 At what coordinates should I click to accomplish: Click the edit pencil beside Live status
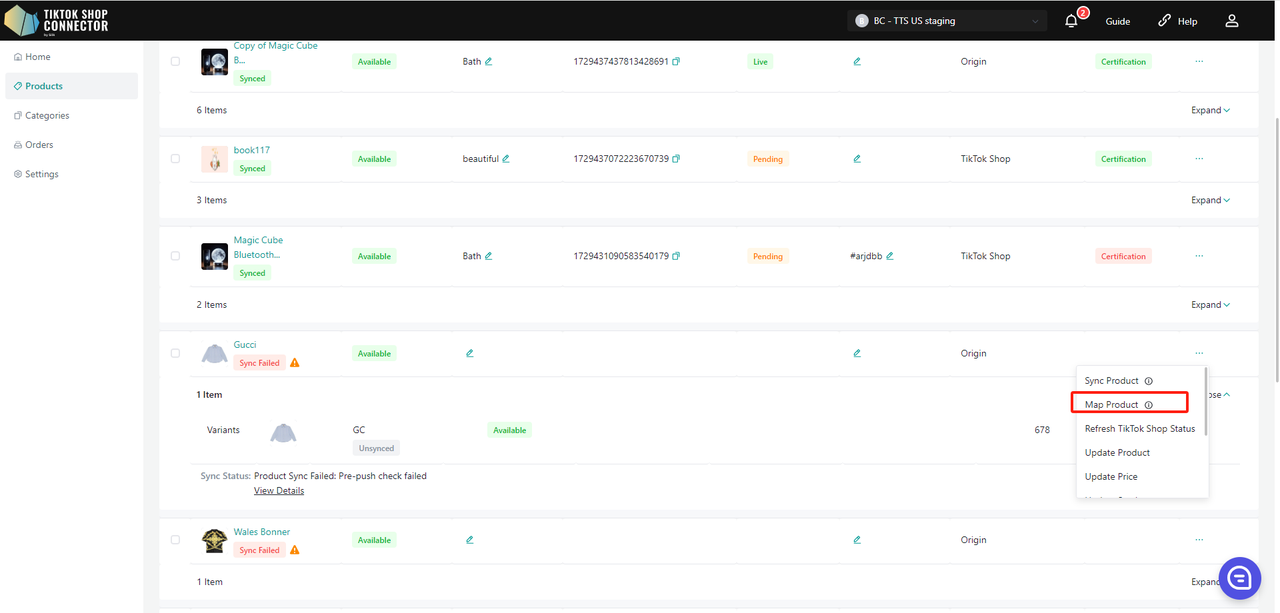[x=857, y=62]
